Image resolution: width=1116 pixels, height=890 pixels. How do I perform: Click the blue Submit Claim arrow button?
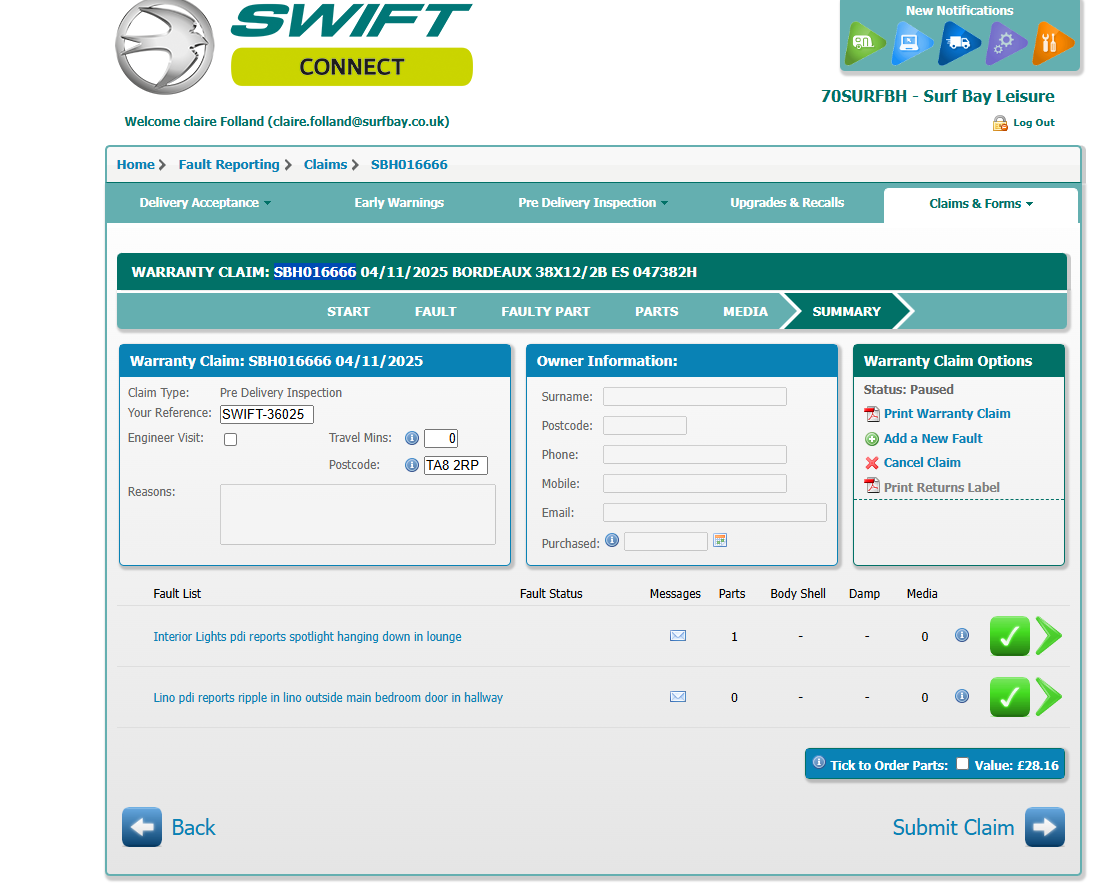coord(1045,827)
